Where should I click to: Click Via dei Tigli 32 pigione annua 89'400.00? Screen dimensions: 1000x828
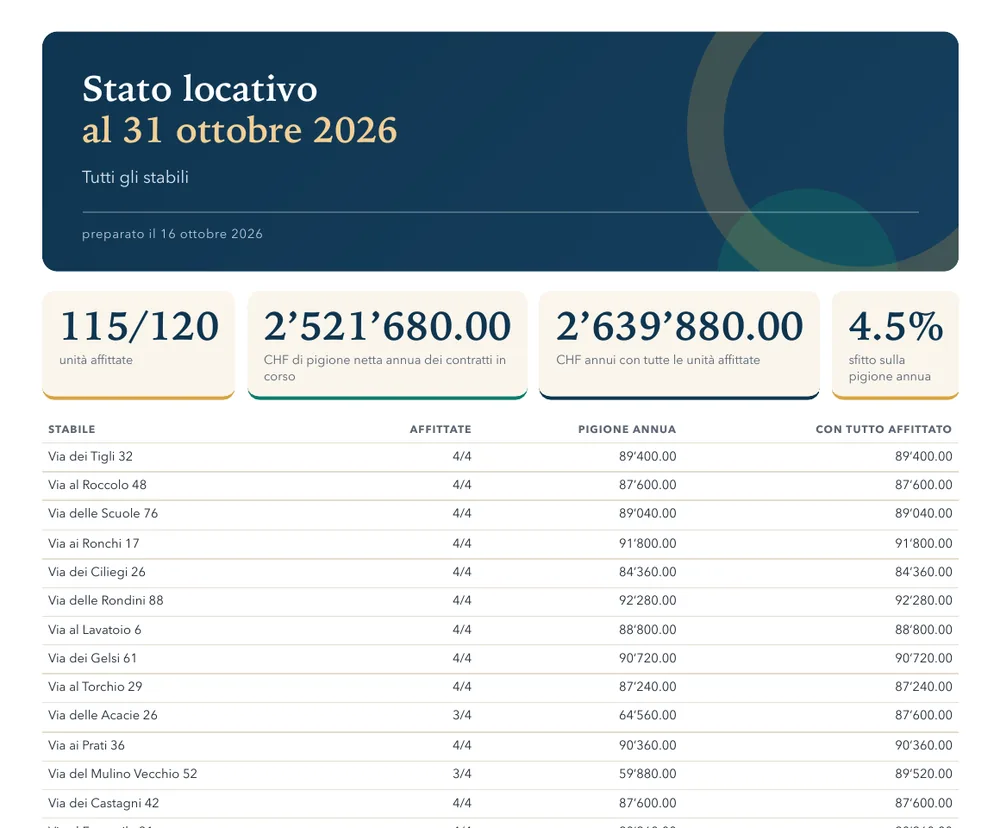[647, 456]
